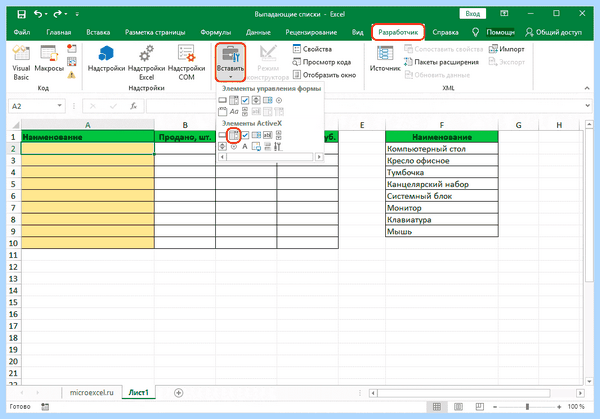Open the Redo history dropdown arrow
Screen dimensions: 600x419
point(66,14)
